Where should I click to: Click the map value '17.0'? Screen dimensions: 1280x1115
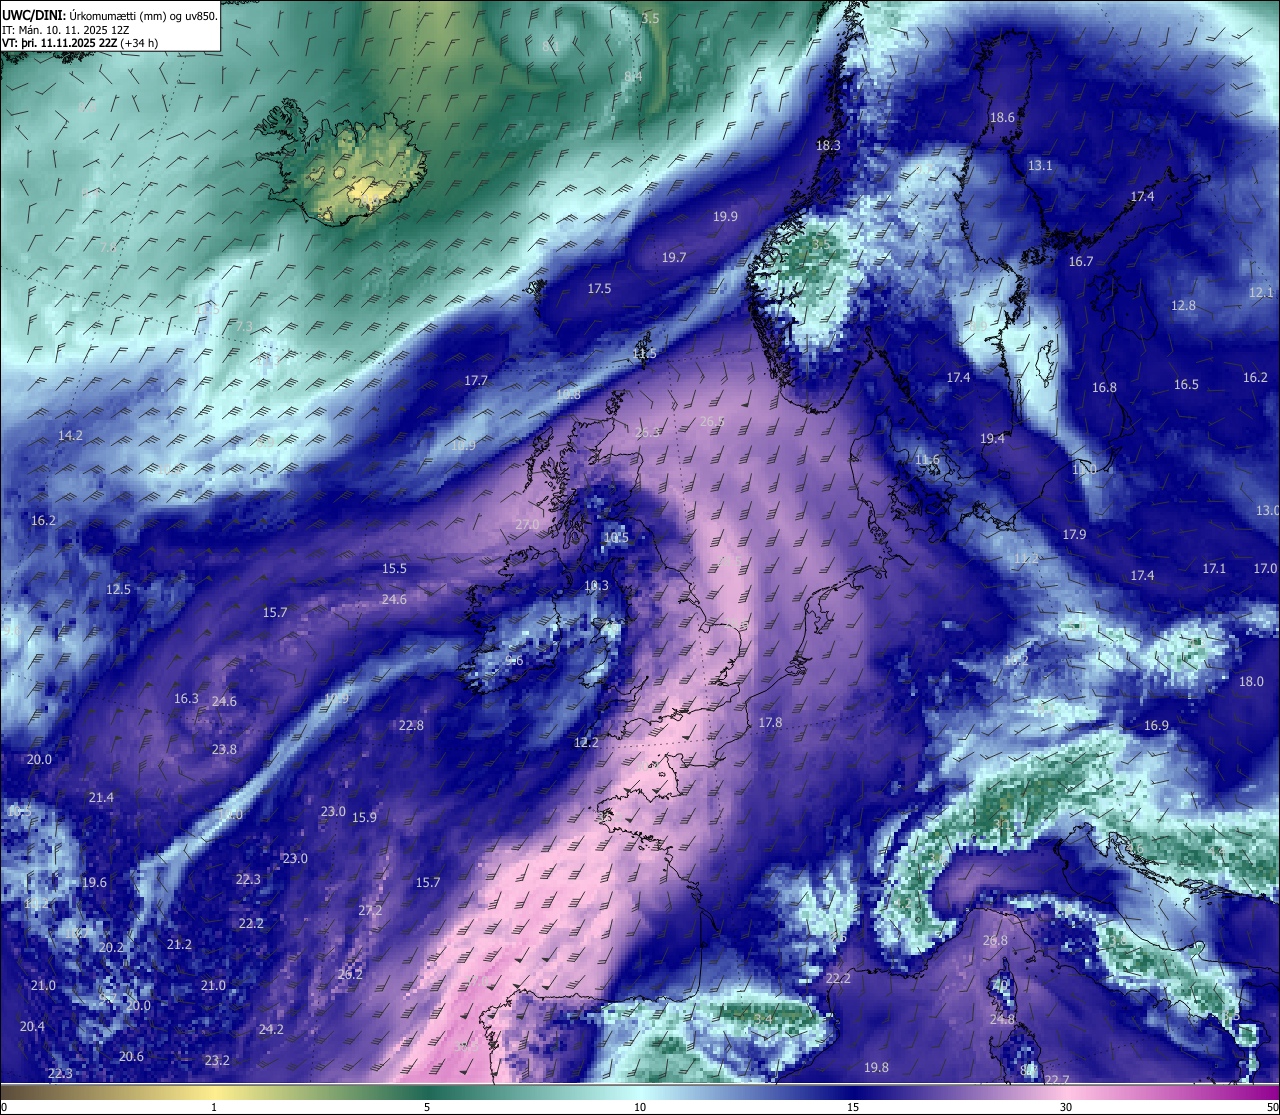point(1265,568)
